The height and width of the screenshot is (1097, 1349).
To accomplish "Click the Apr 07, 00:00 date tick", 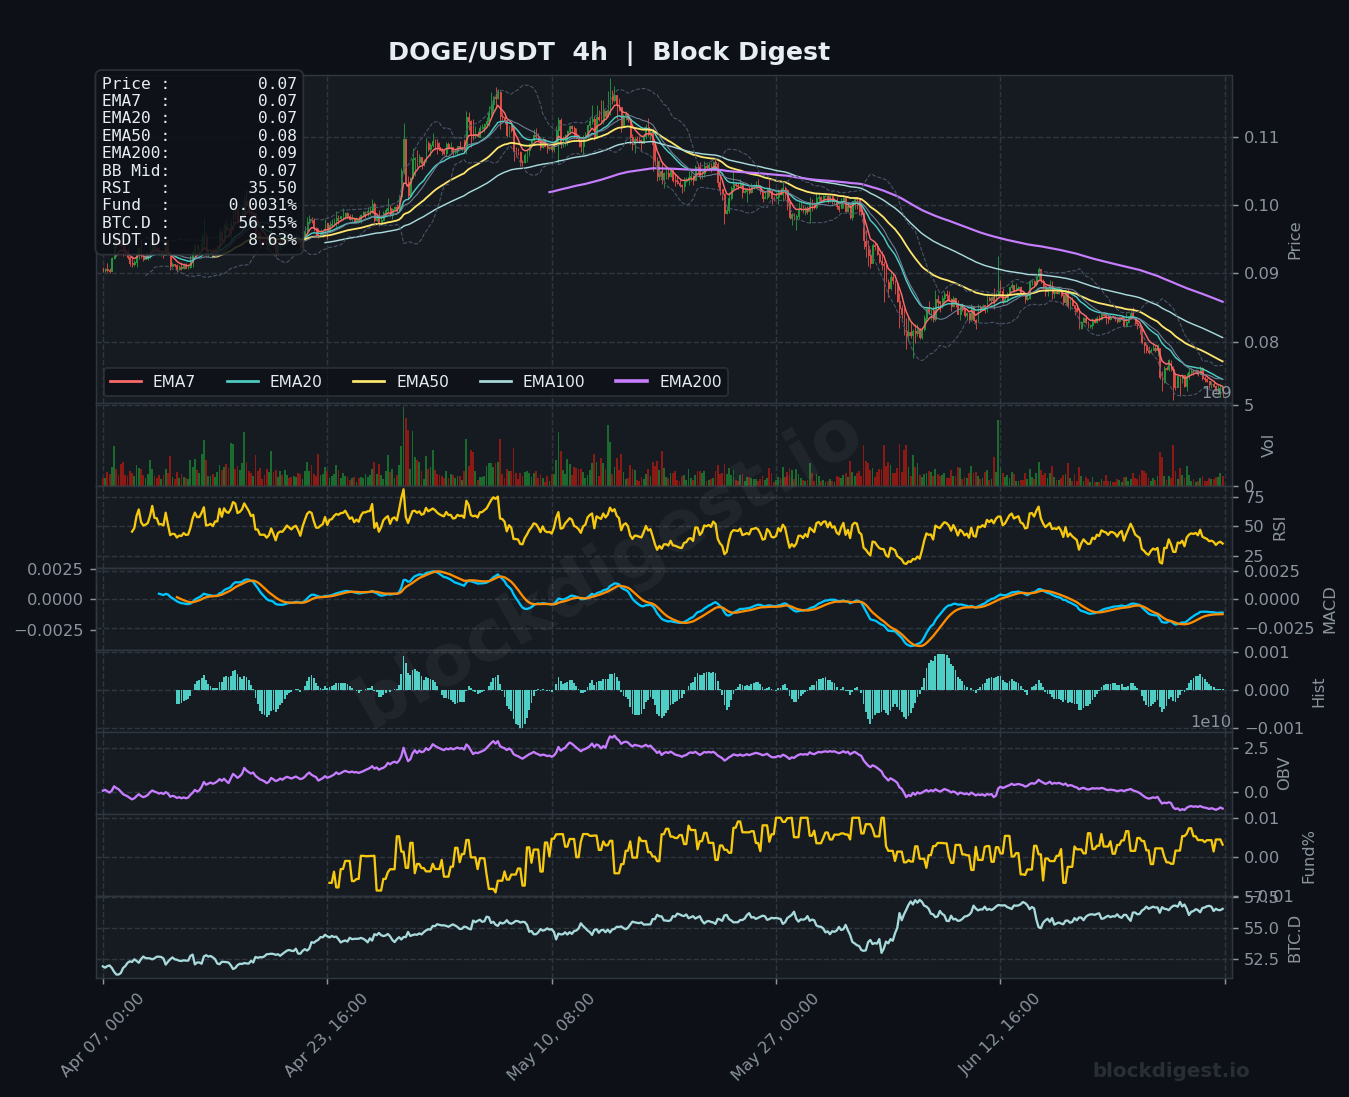I will pos(101,1036).
